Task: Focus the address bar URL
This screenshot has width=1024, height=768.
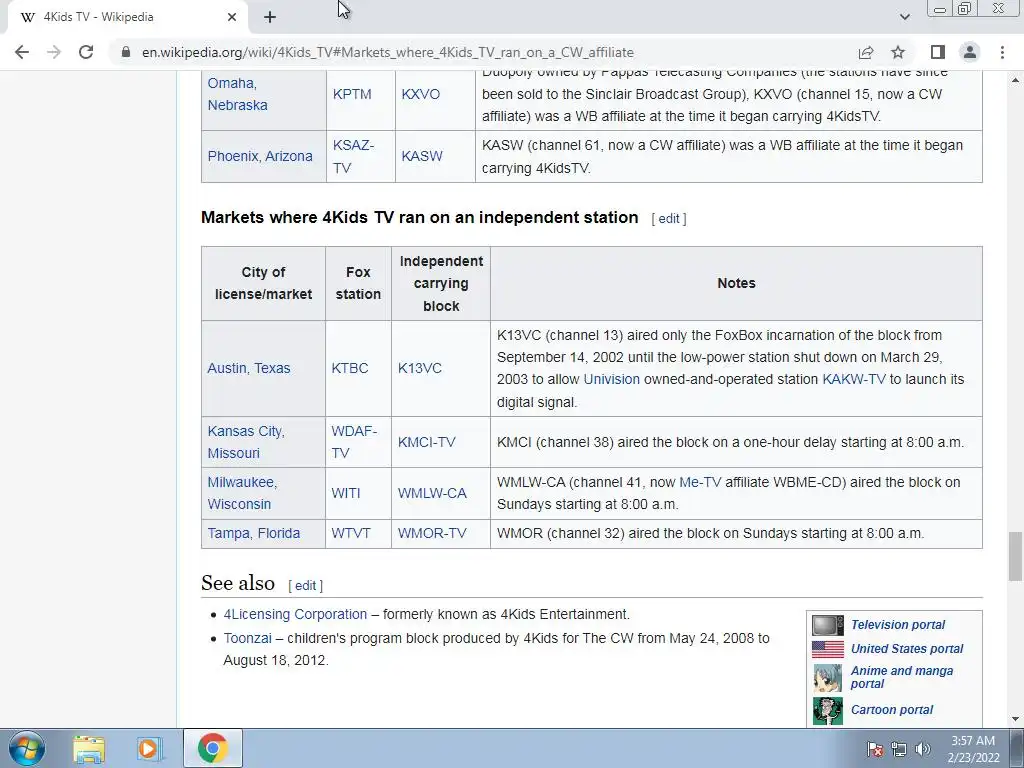Action: click(x=387, y=52)
